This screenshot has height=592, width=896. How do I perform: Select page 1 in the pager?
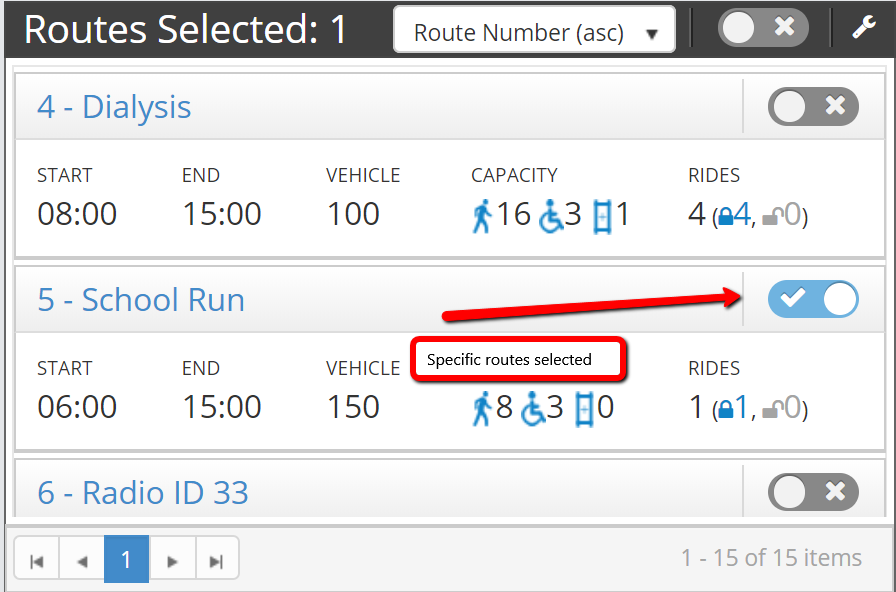[x=126, y=559]
